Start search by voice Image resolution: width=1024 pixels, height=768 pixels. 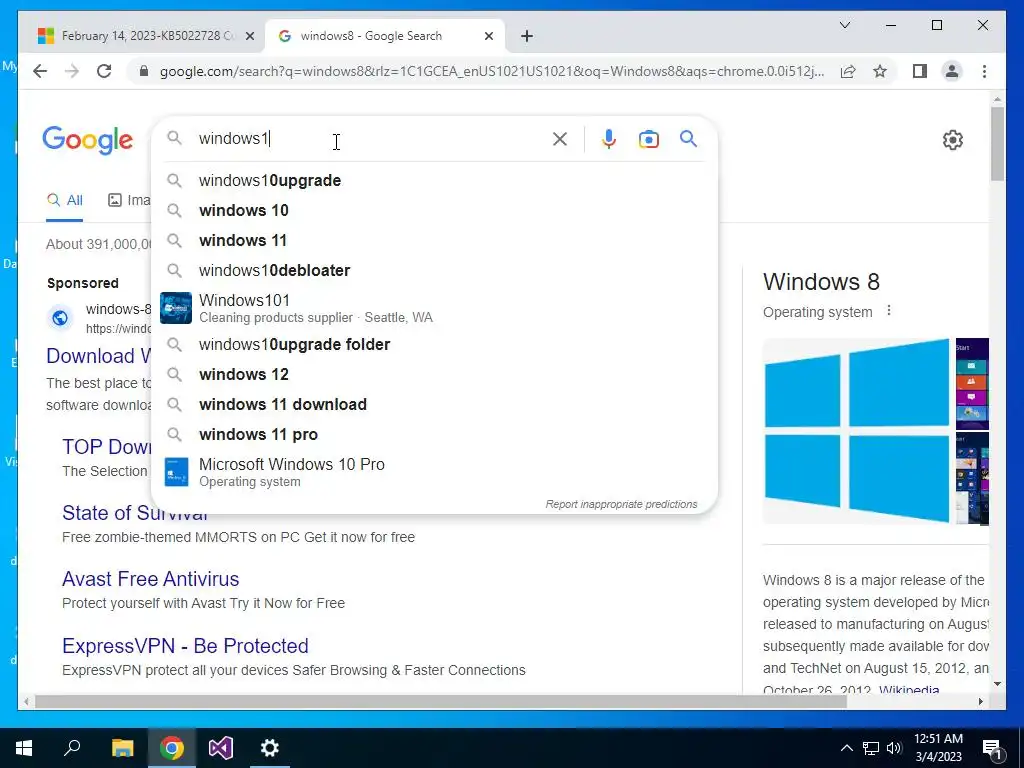pyautogui.click(x=609, y=139)
